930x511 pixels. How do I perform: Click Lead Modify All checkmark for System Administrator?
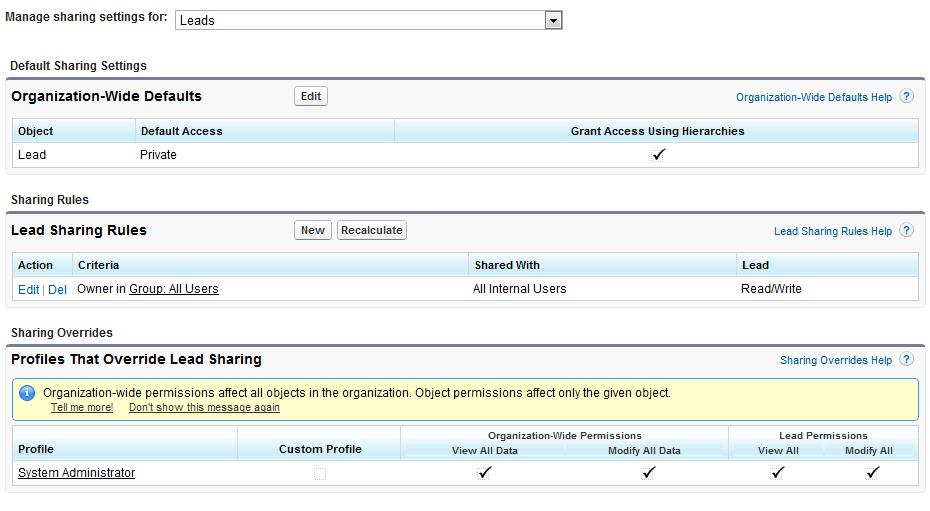point(872,472)
